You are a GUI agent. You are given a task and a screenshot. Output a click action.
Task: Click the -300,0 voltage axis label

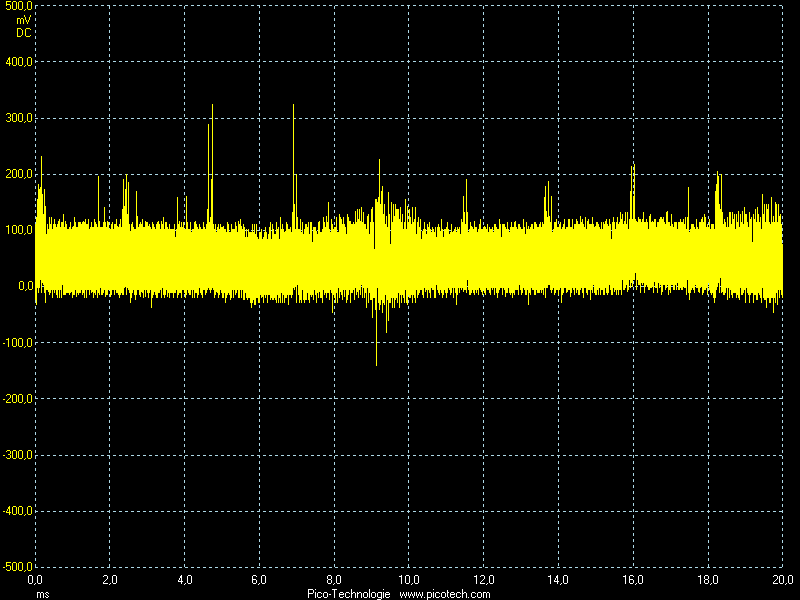pyautogui.click(x=17, y=455)
